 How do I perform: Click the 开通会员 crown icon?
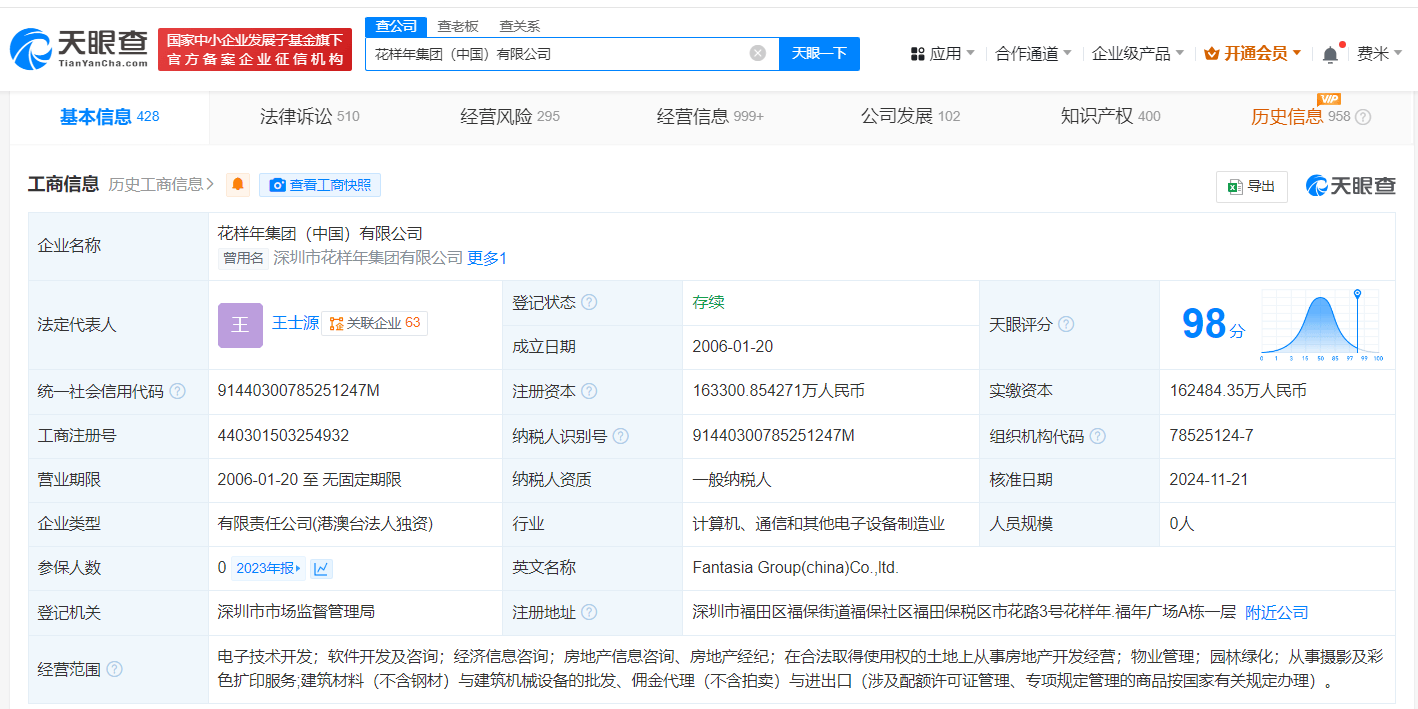(1212, 54)
